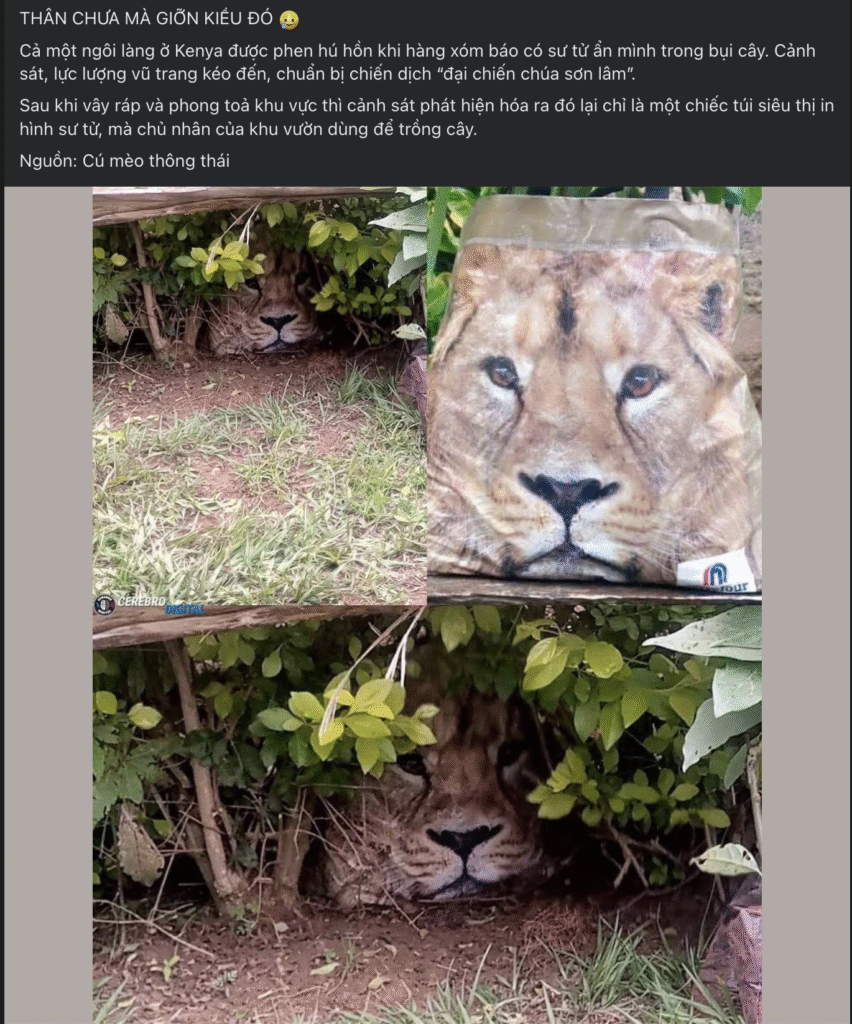Click the CEREBRO DIGITAL watermark text
This screenshot has width=852, height=1024.
161,605
